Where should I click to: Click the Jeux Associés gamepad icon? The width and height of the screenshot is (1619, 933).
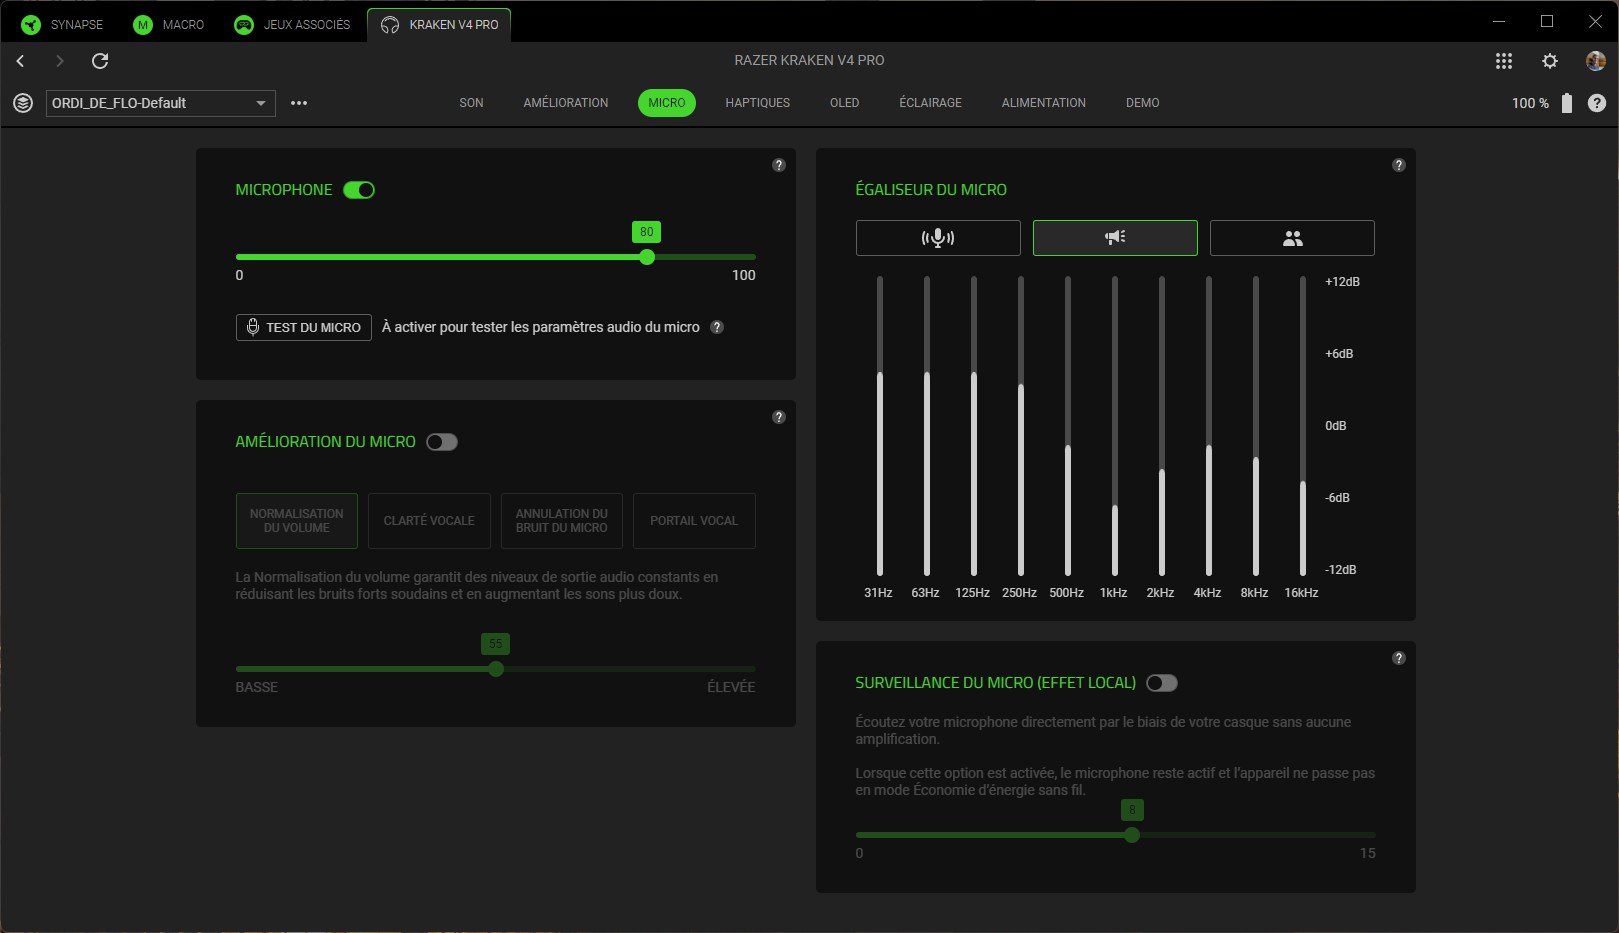click(x=244, y=25)
